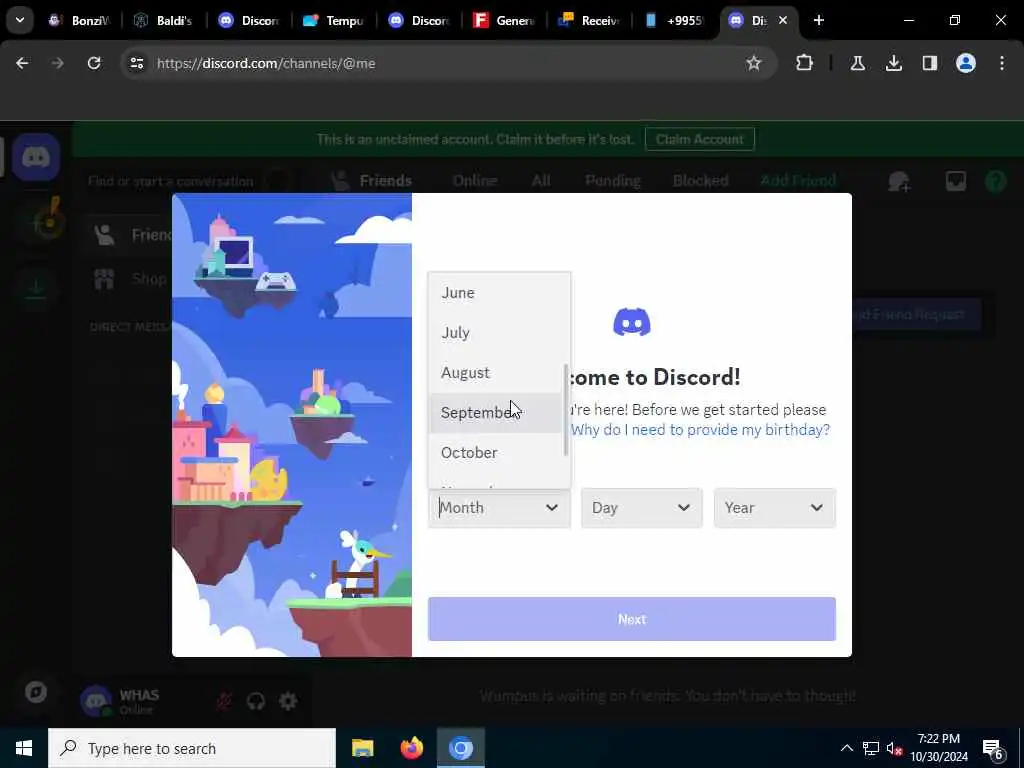Switch to the Bonzi browser tab
Viewport: 1024px width, 768px height.
pos(79,21)
